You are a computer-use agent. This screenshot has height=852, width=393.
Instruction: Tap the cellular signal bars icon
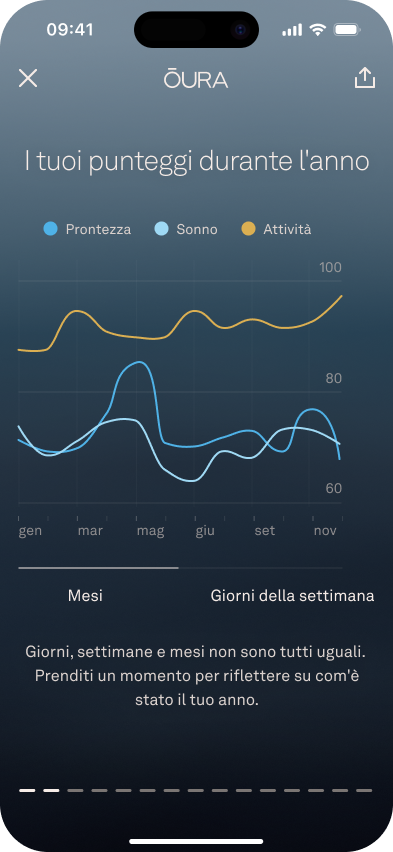[292, 30]
